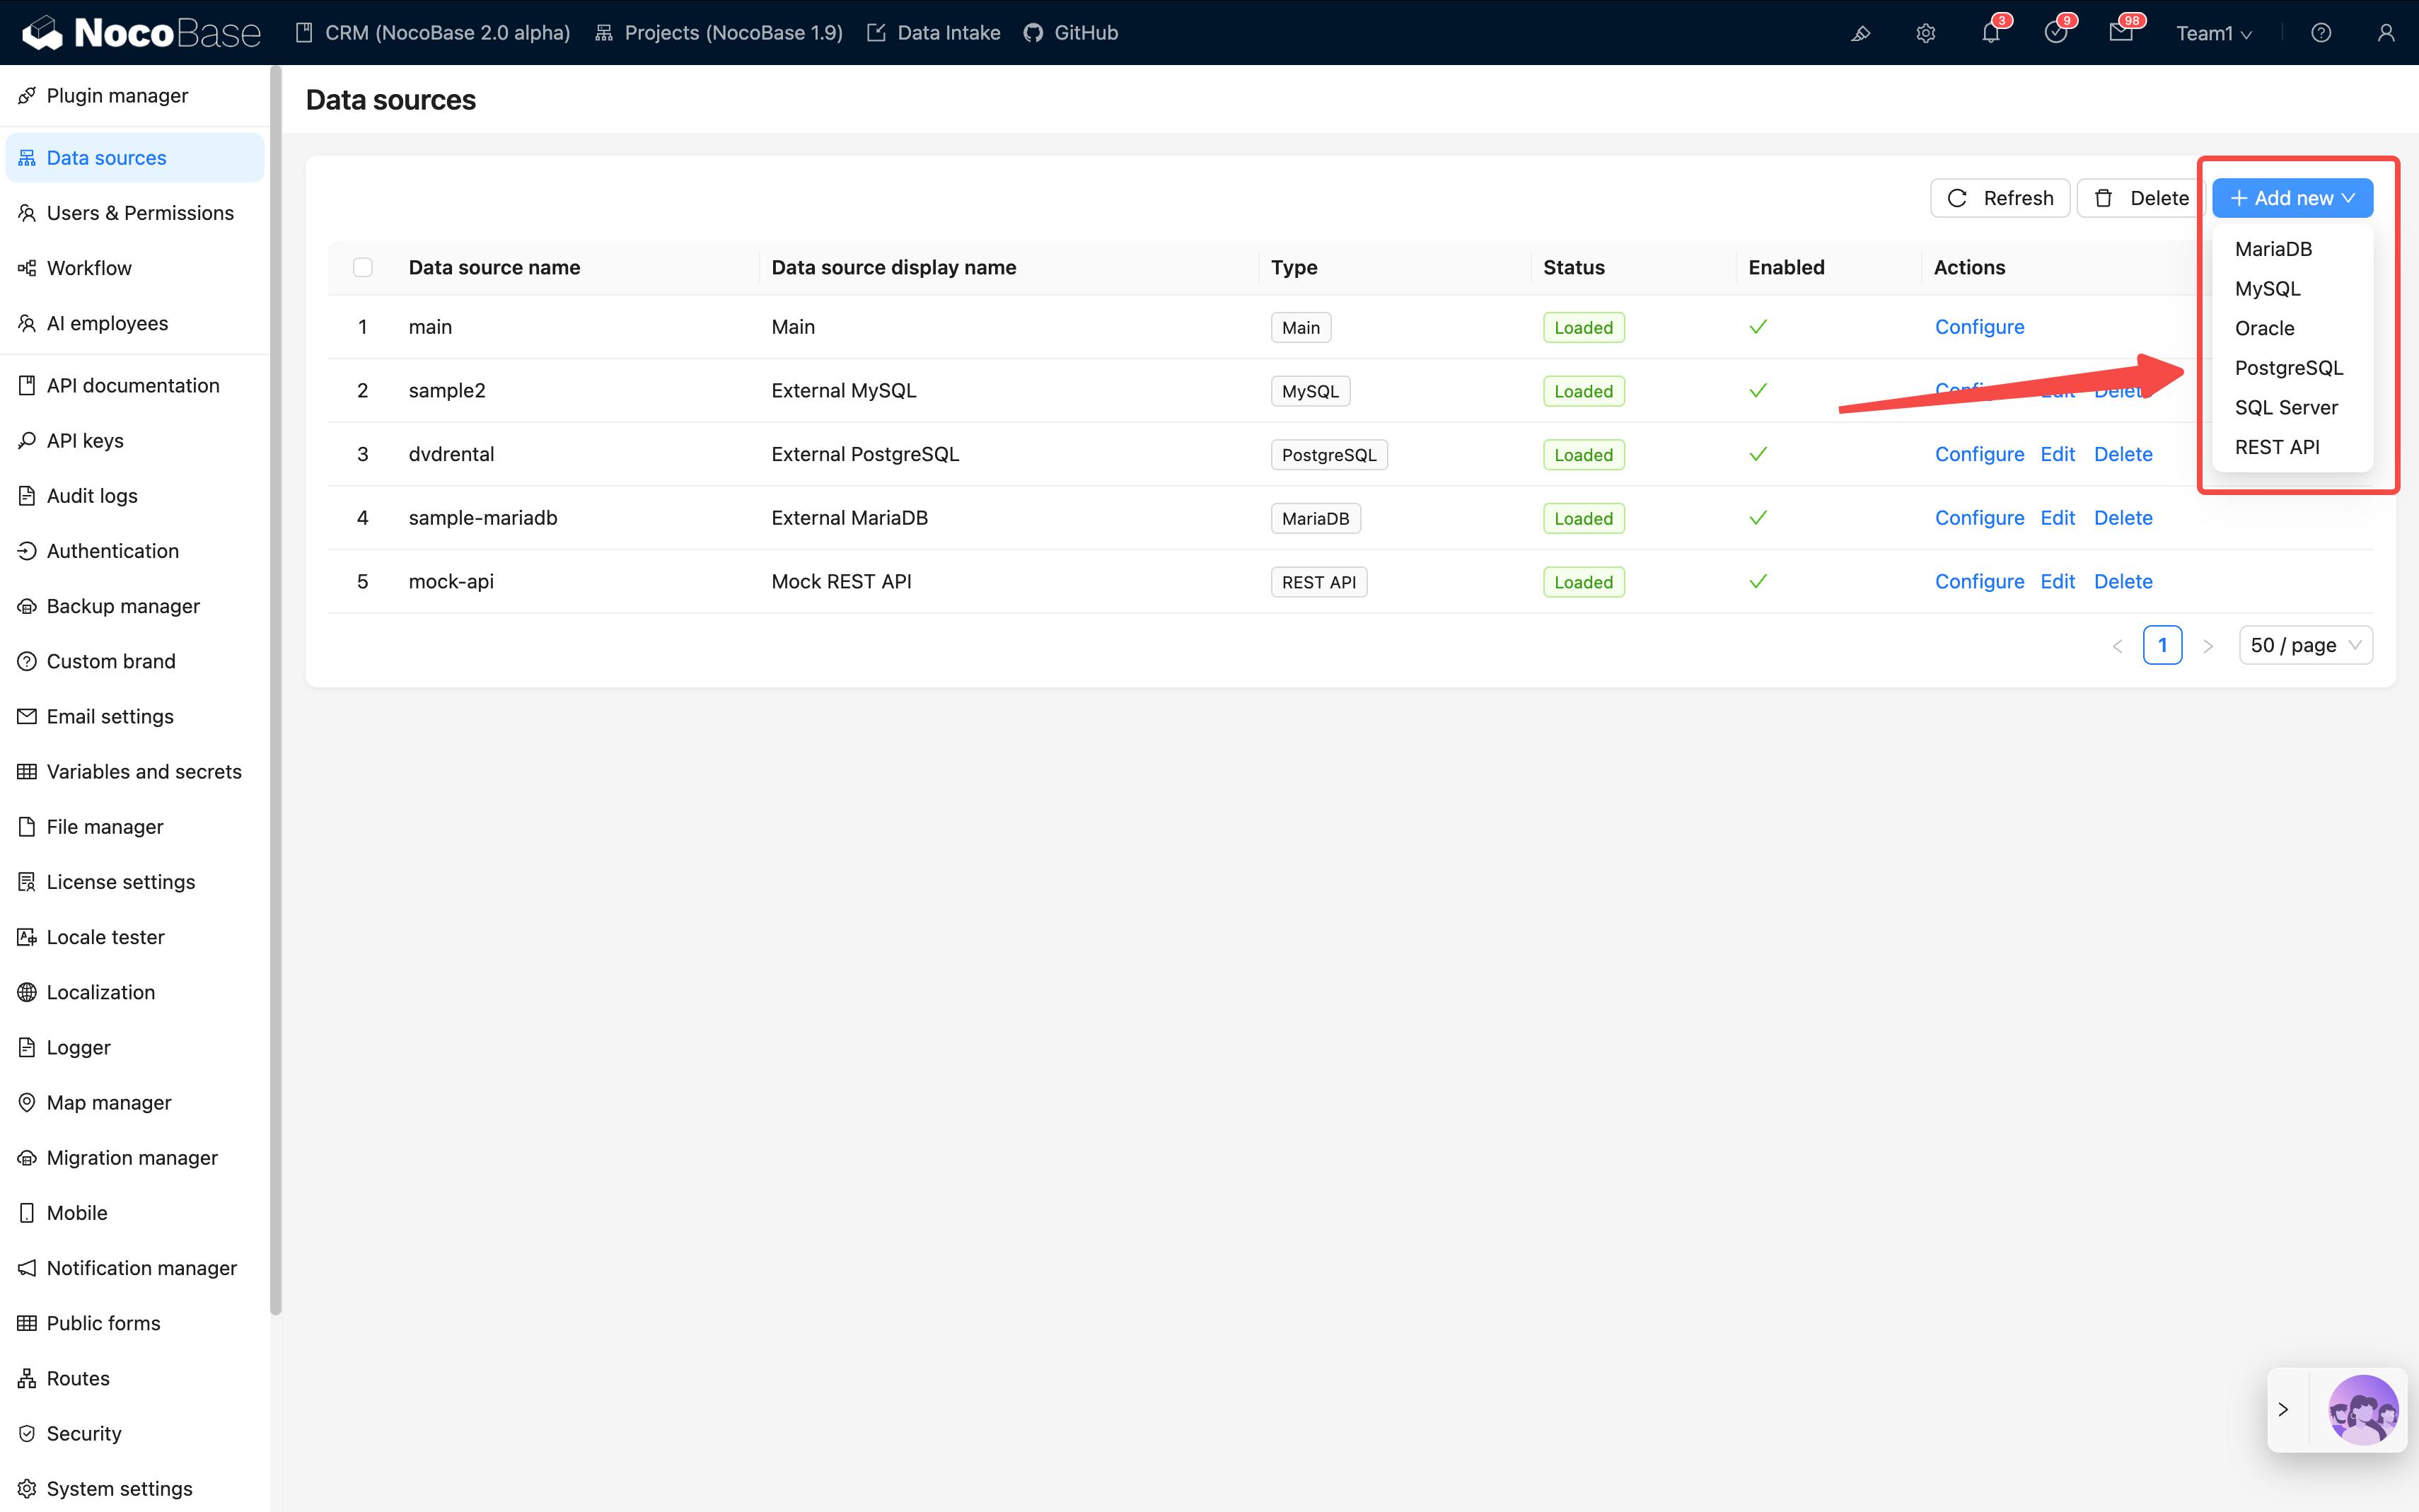Open the inbox showing 98 messages

coord(2122,33)
